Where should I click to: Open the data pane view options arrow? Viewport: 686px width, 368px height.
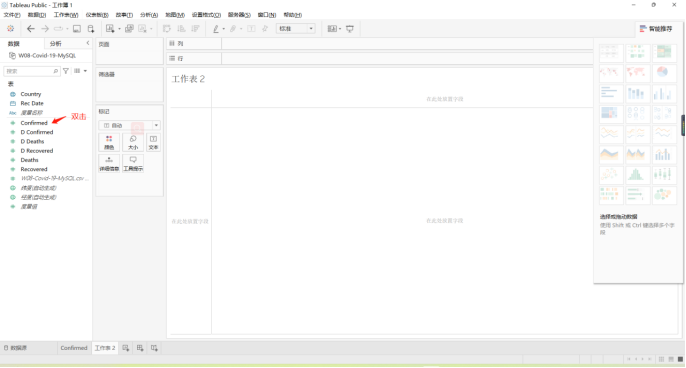85,71
